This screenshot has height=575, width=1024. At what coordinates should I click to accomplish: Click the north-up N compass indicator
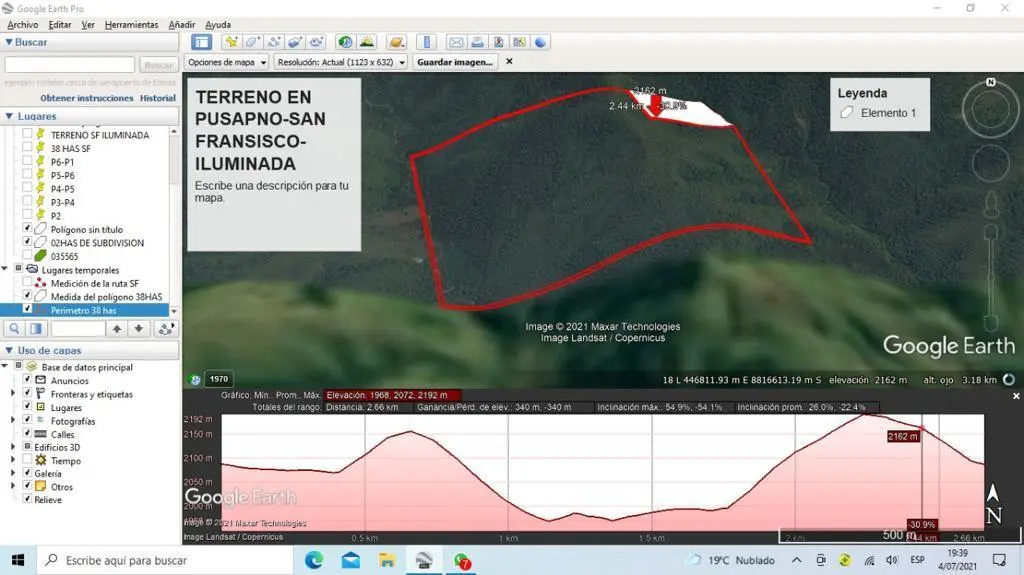coord(991,82)
